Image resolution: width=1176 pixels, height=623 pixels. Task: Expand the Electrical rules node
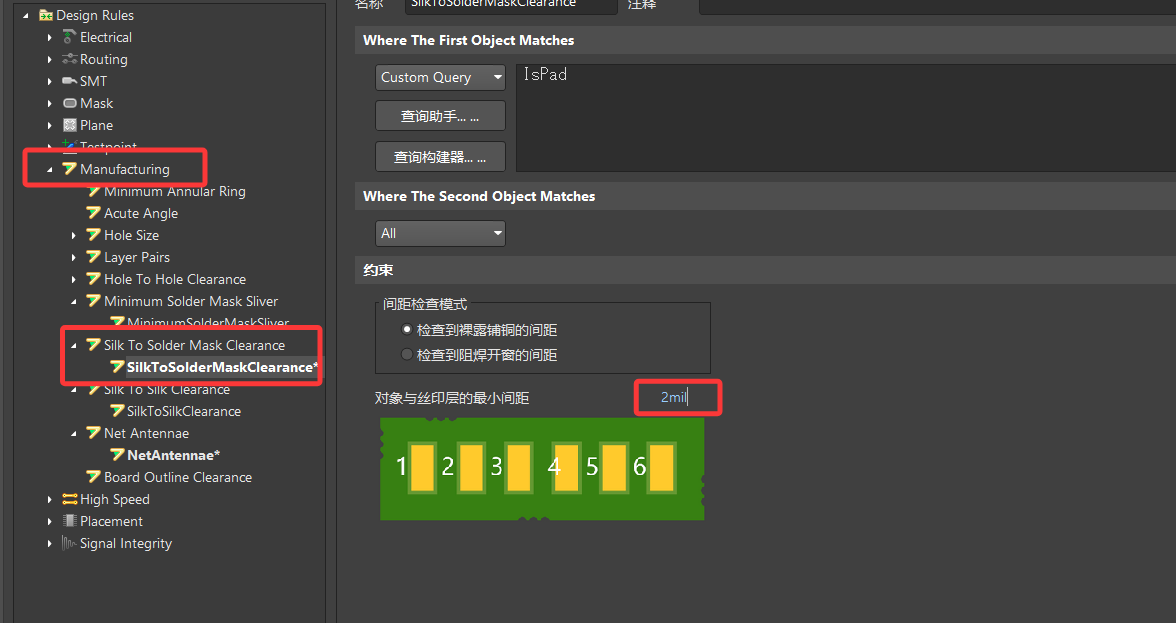click(x=50, y=37)
